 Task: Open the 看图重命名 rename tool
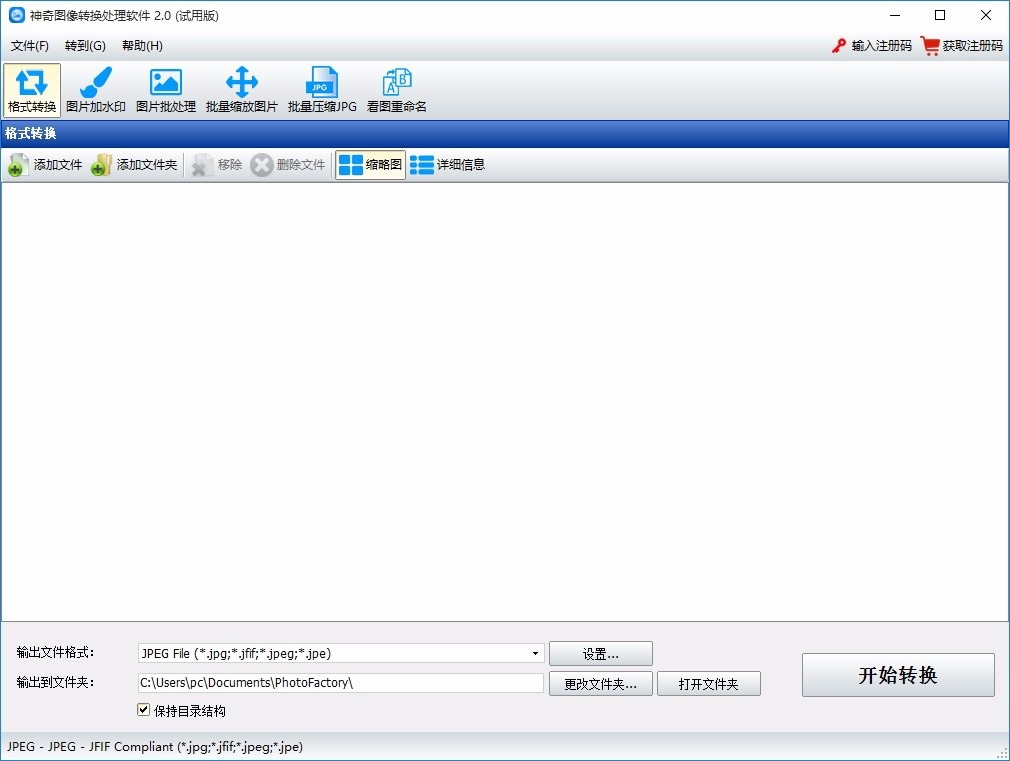point(397,90)
